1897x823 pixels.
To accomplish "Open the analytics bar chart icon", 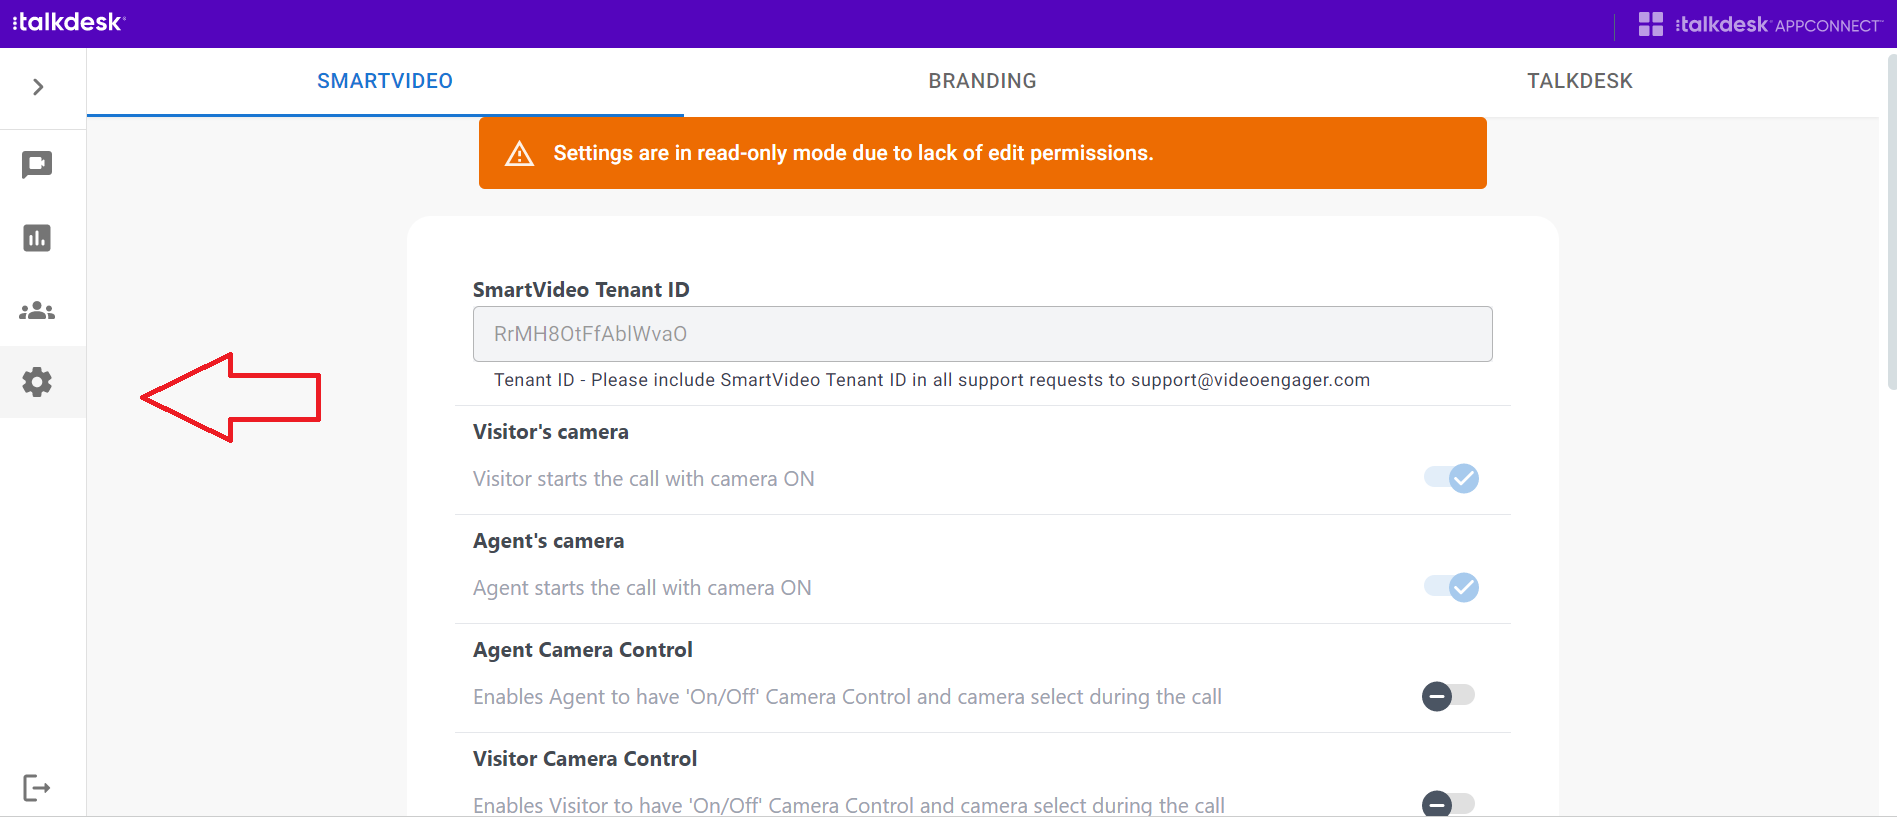I will [x=37, y=238].
